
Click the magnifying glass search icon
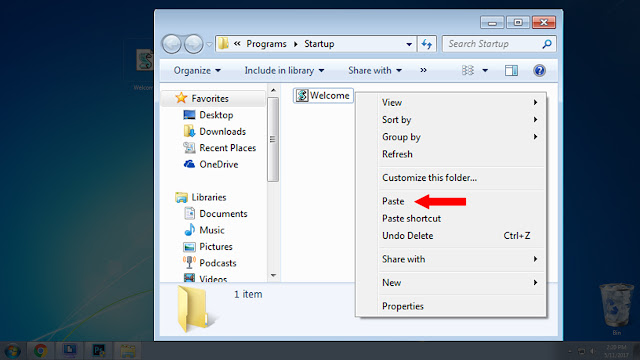[x=547, y=44]
